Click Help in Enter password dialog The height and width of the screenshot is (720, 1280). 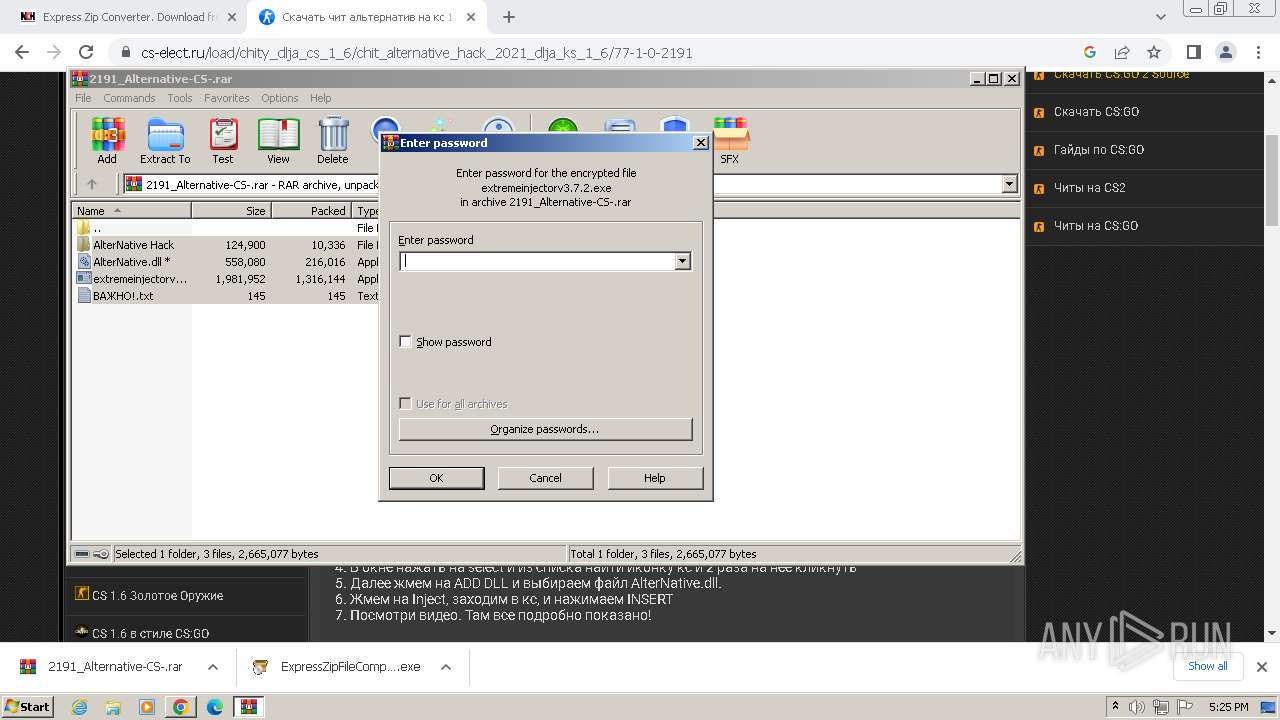[654, 478]
